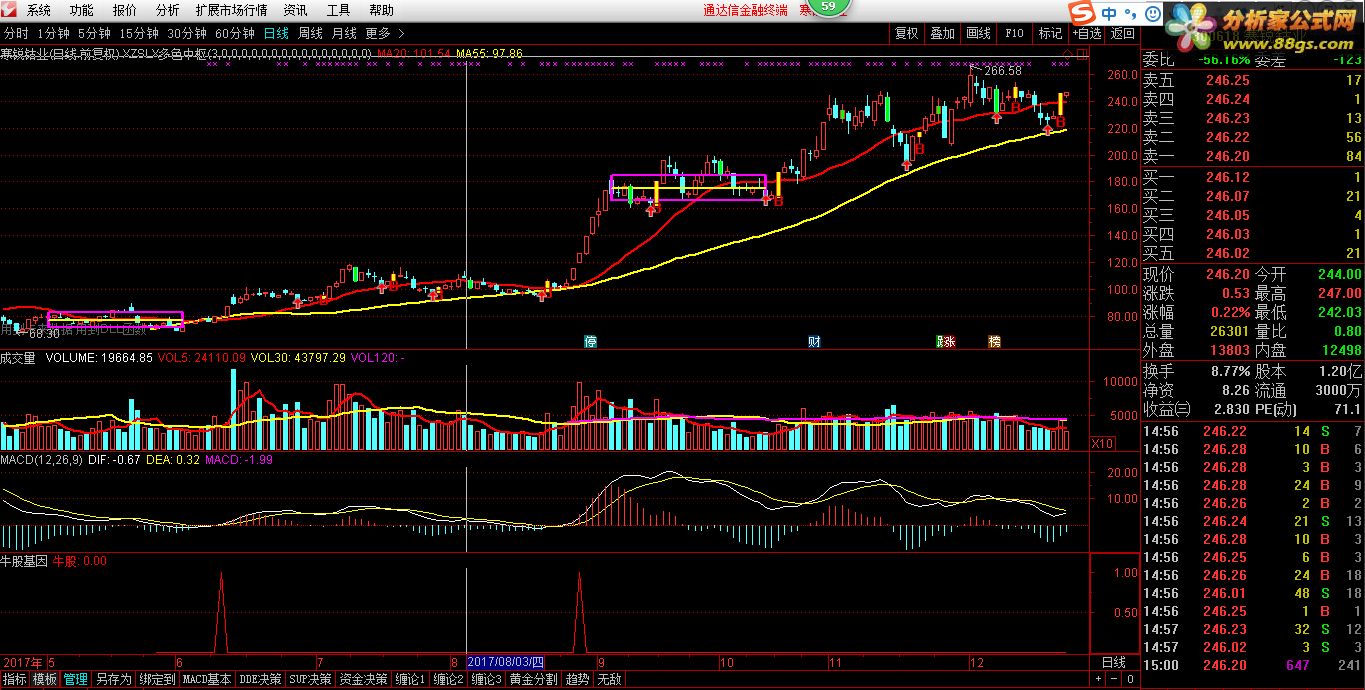Select the 缠论3 template
Image resolution: width=1365 pixels, height=690 pixels.
tap(485, 679)
